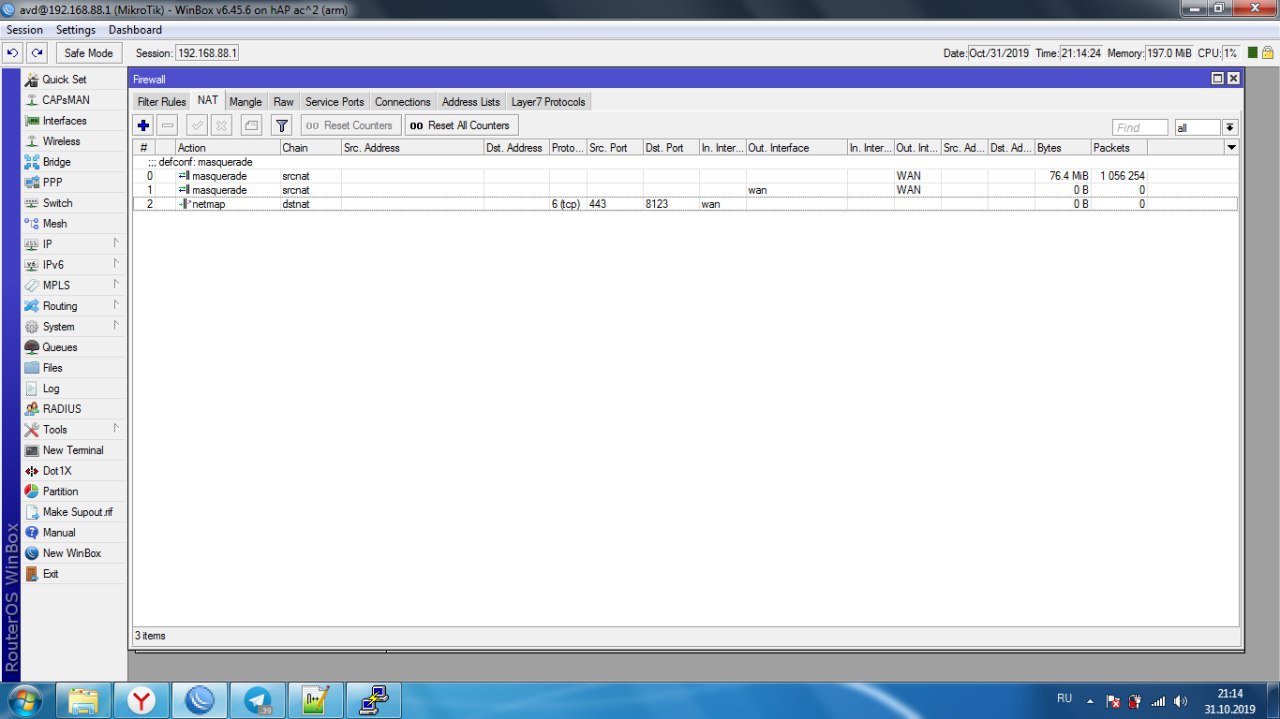Switch to the Mangle tab

point(245,102)
